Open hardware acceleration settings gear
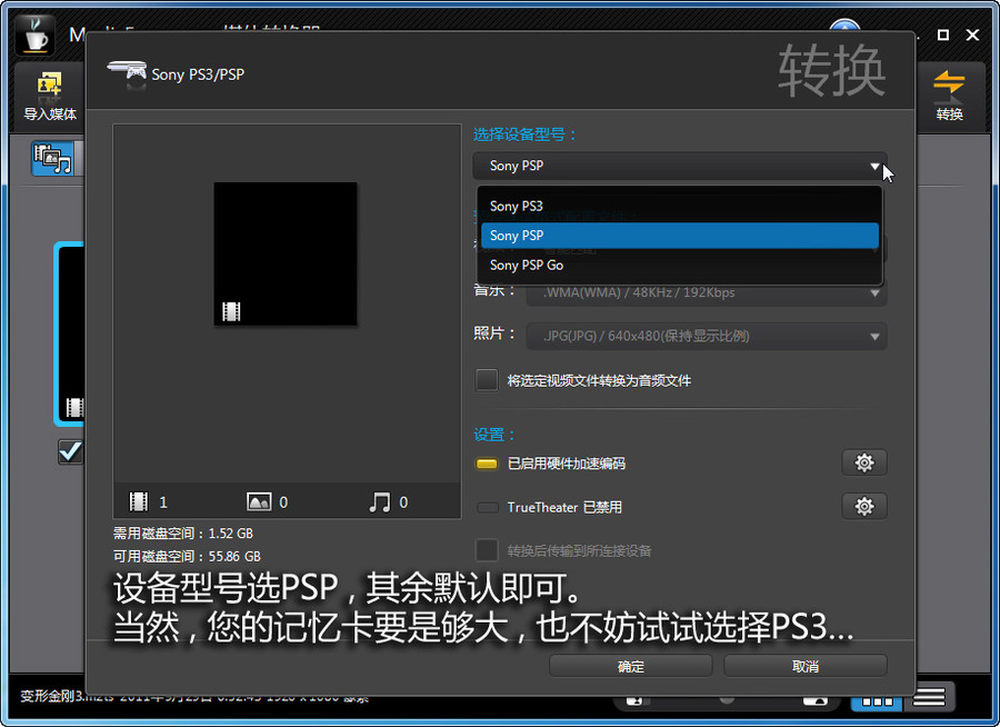This screenshot has width=1000, height=727. click(x=864, y=462)
